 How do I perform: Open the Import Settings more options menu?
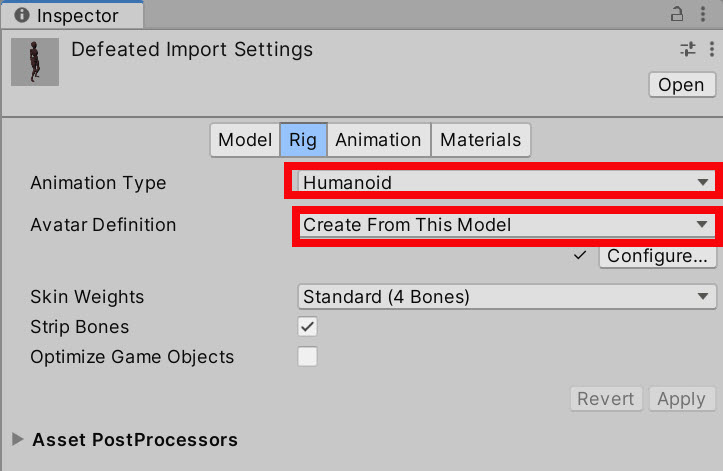(x=712, y=49)
